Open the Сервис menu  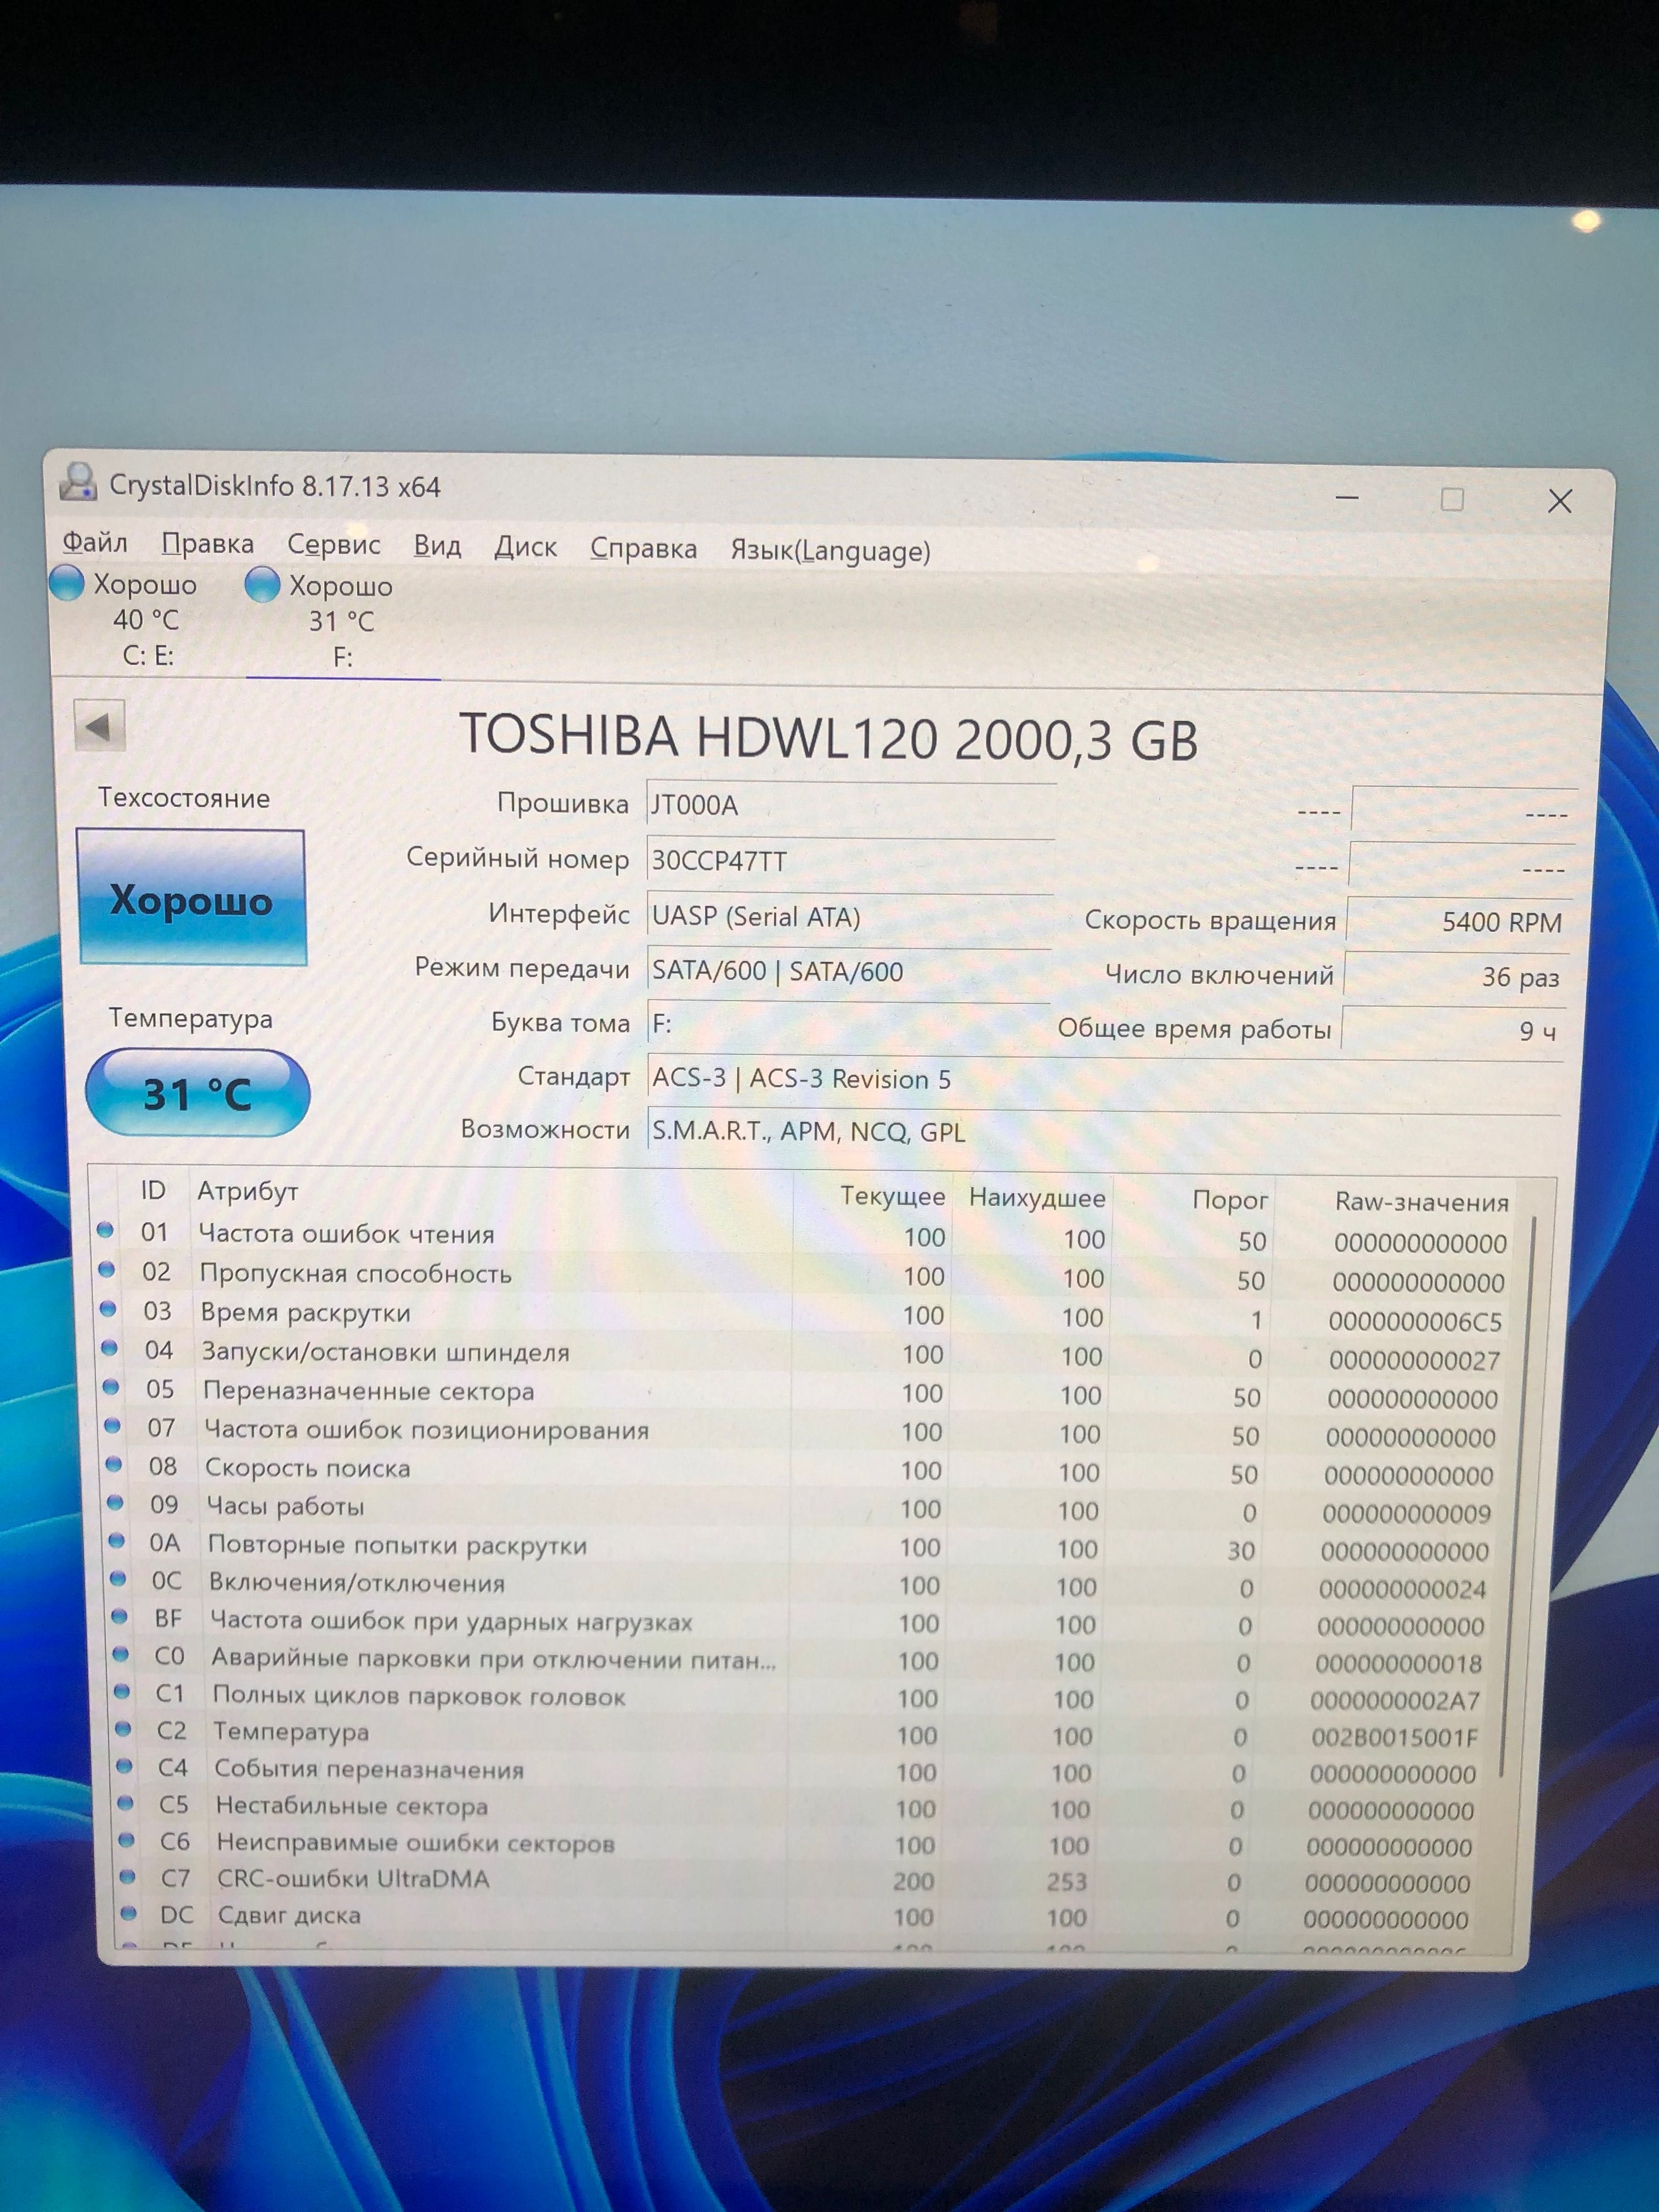point(334,544)
